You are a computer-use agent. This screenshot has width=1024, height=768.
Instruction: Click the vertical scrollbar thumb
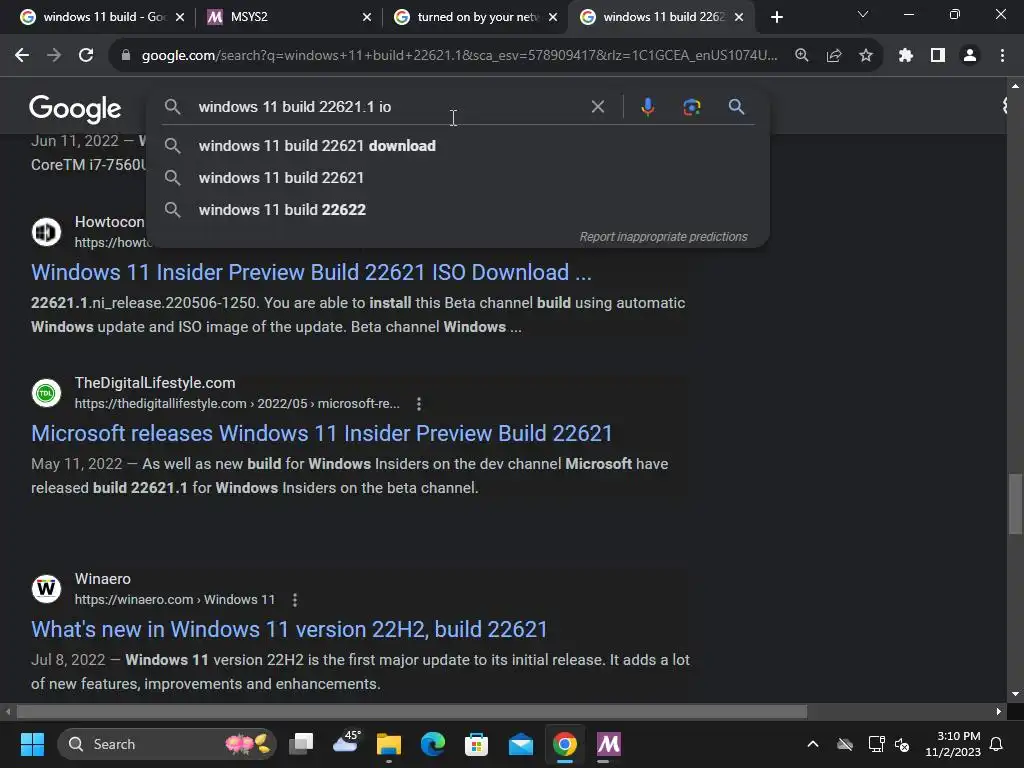coord(1015,504)
